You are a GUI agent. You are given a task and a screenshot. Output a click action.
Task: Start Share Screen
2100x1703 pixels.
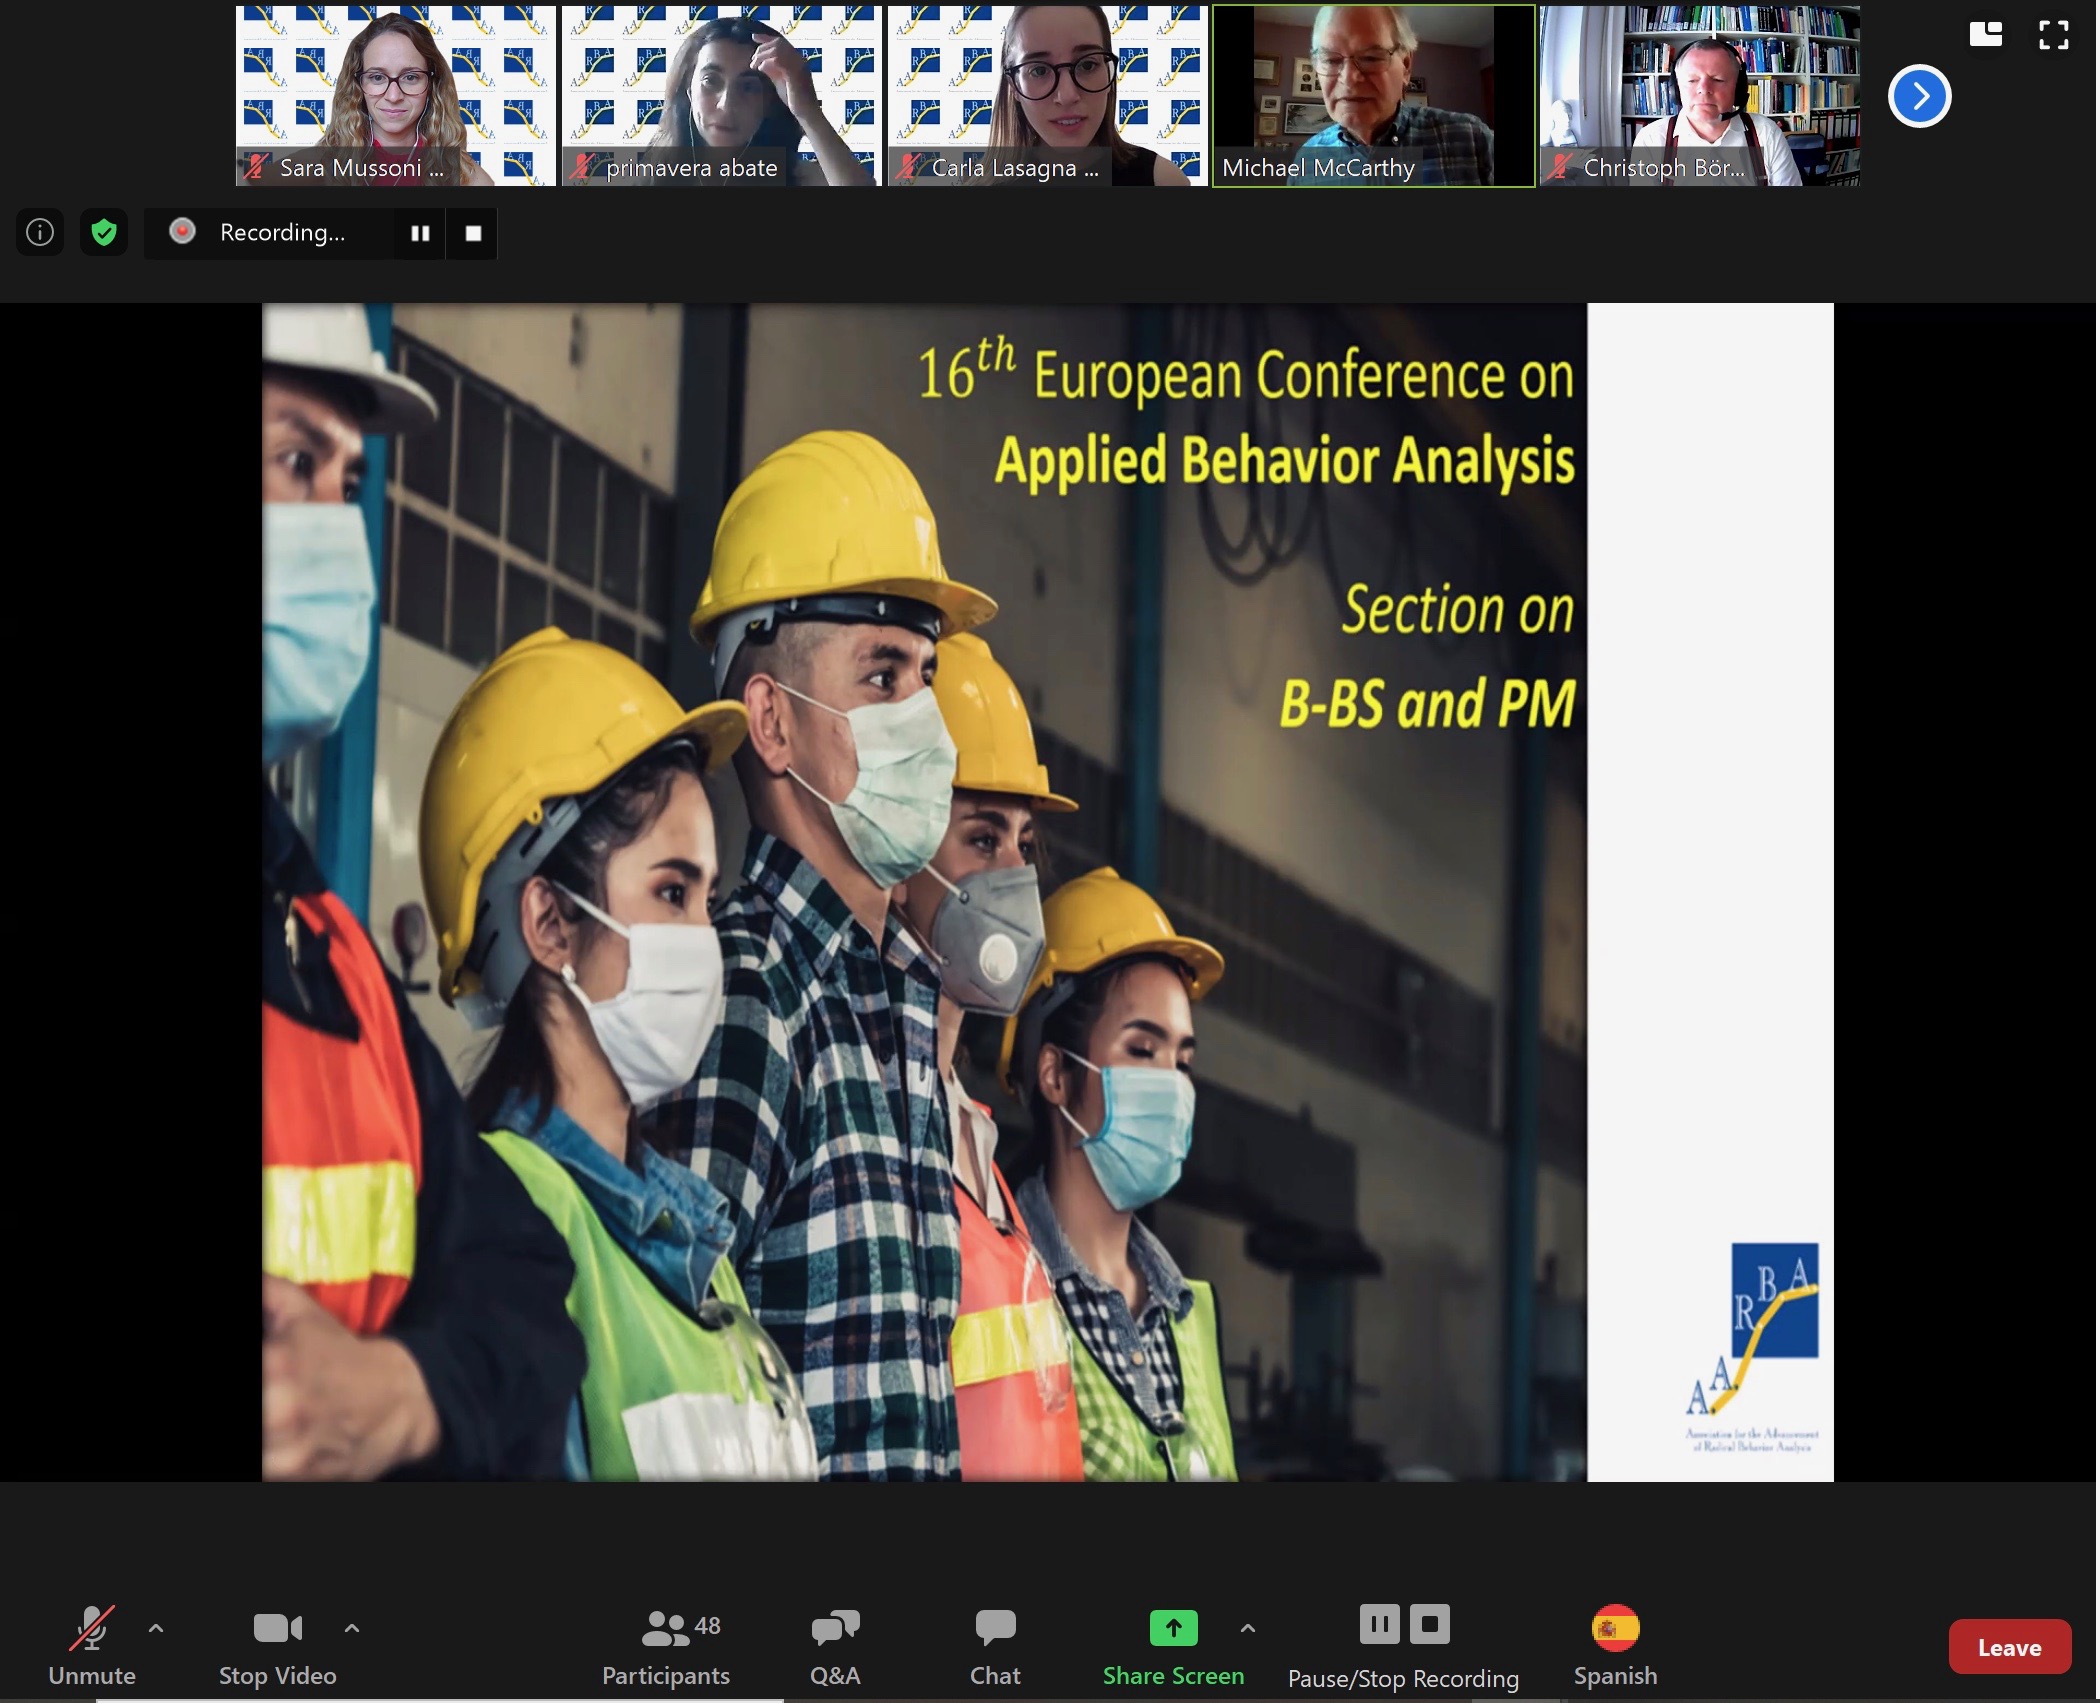[x=1173, y=1645]
